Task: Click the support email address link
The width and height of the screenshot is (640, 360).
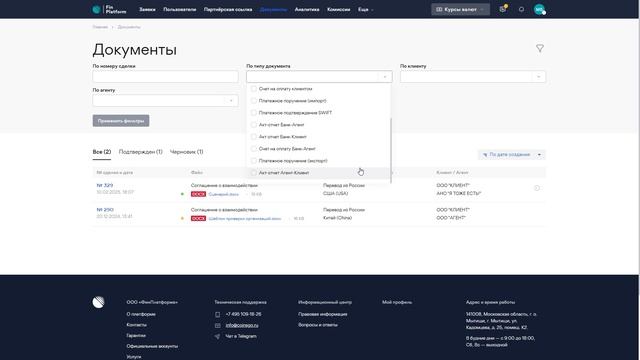Action: coord(242,325)
